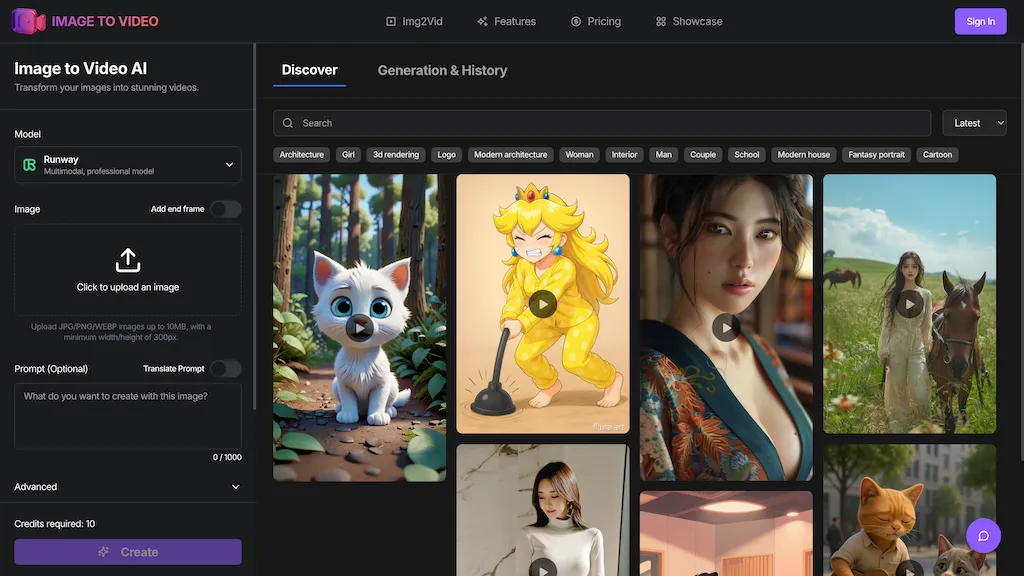Click the prompt text area
The height and width of the screenshot is (576, 1024).
(x=128, y=416)
